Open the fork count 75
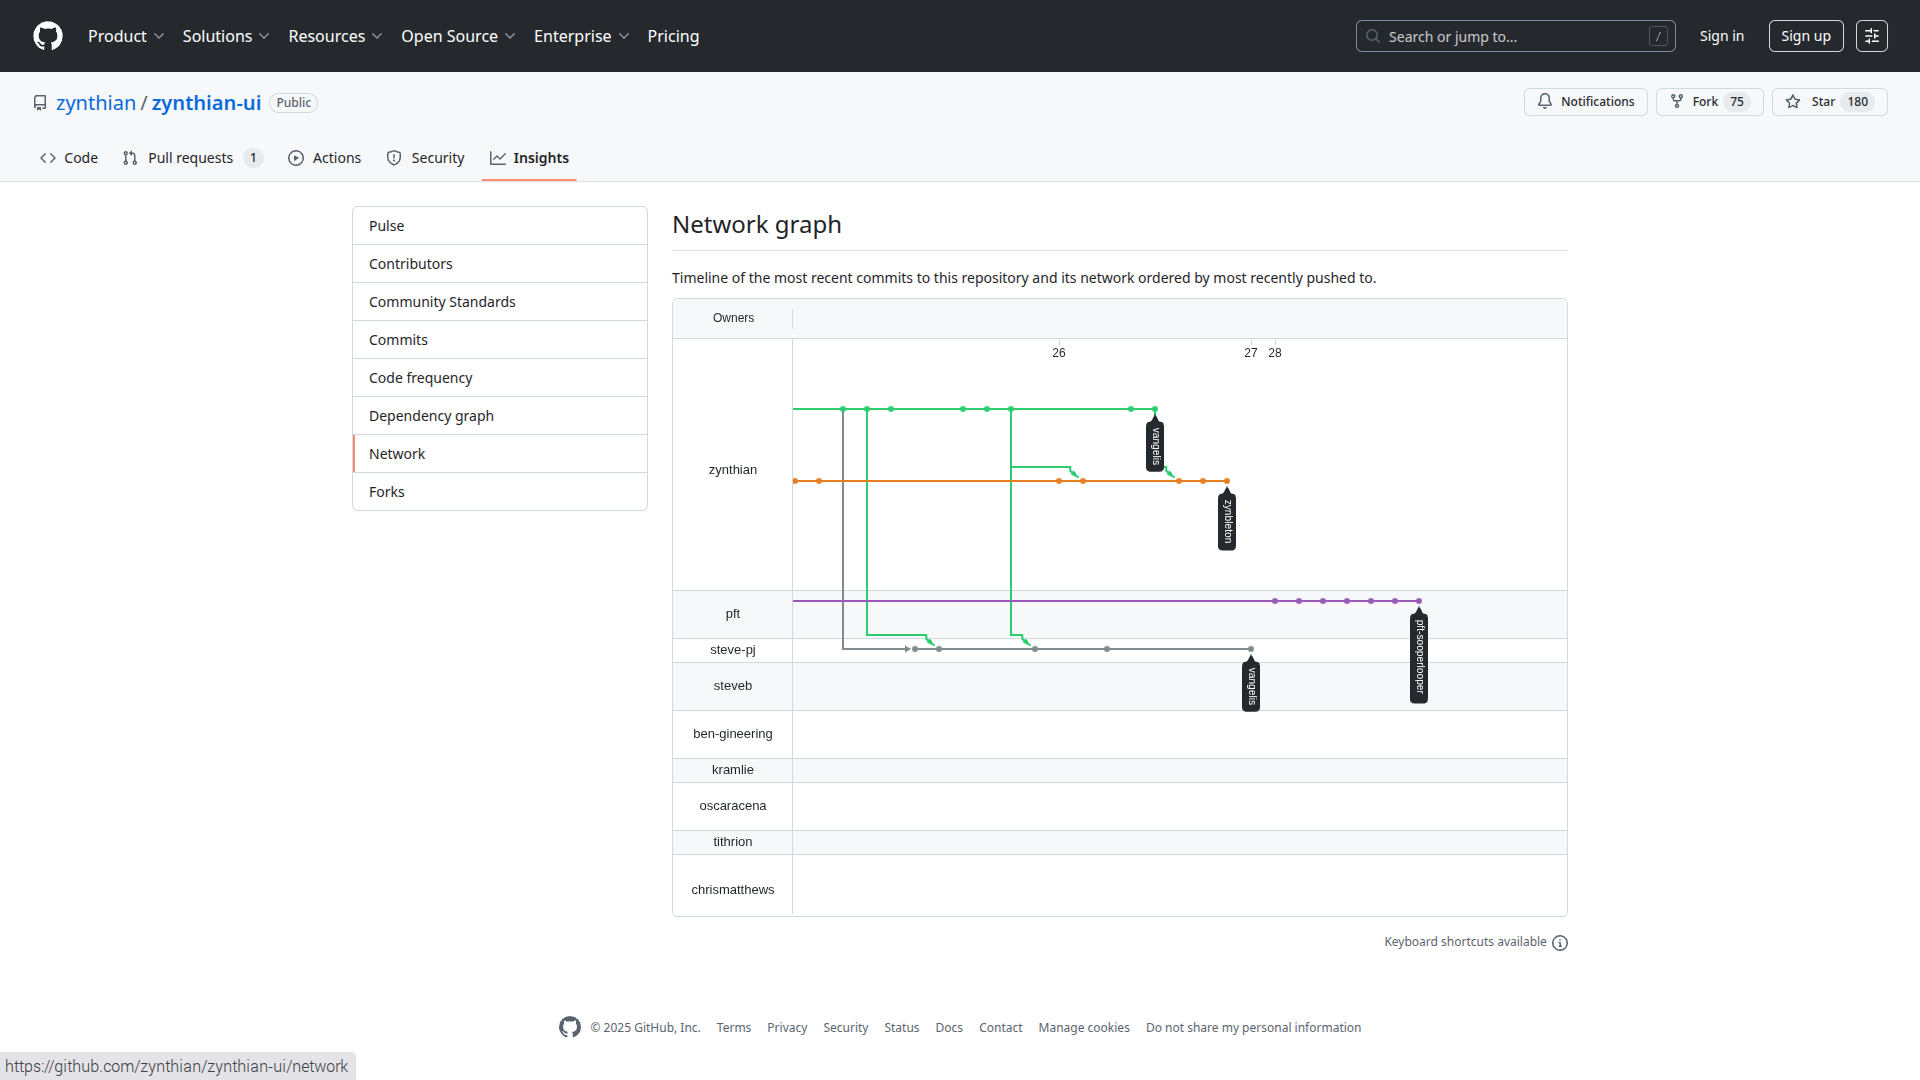The width and height of the screenshot is (1920, 1080). tap(1737, 102)
